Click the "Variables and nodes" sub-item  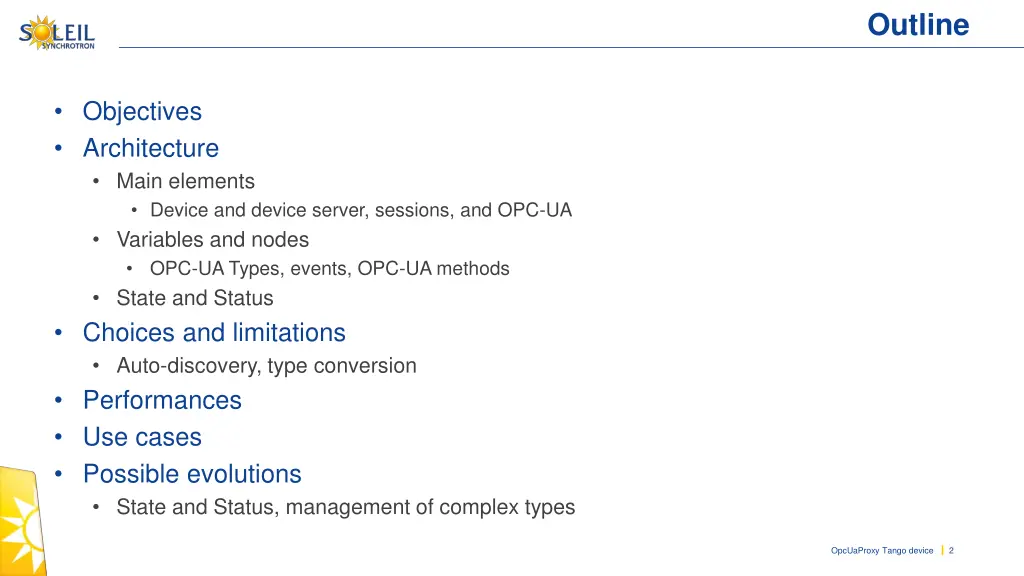tap(212, 239)
